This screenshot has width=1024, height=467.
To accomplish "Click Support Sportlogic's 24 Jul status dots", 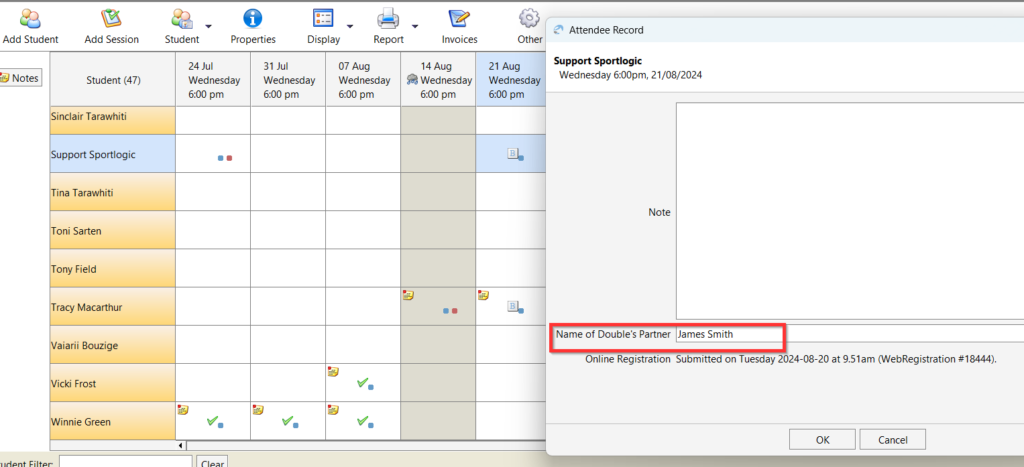I will [225, 158].
